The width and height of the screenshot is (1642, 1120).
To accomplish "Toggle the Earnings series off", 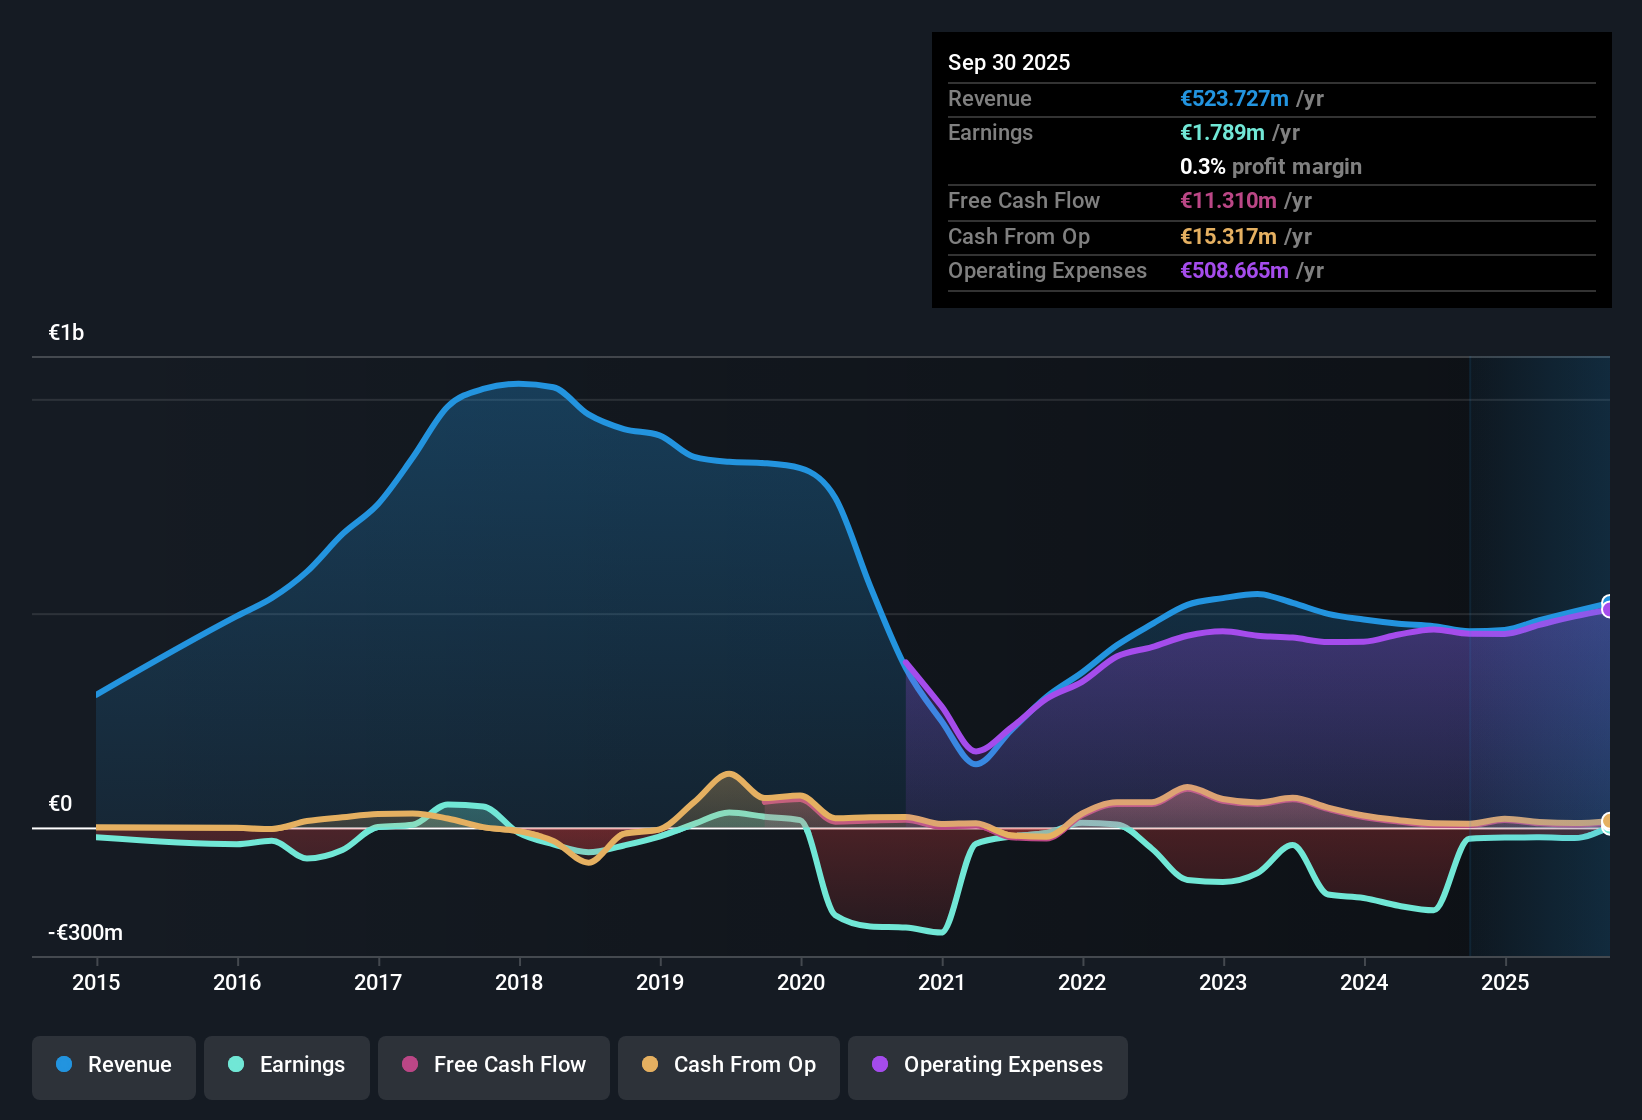I will coord(286,1065).
